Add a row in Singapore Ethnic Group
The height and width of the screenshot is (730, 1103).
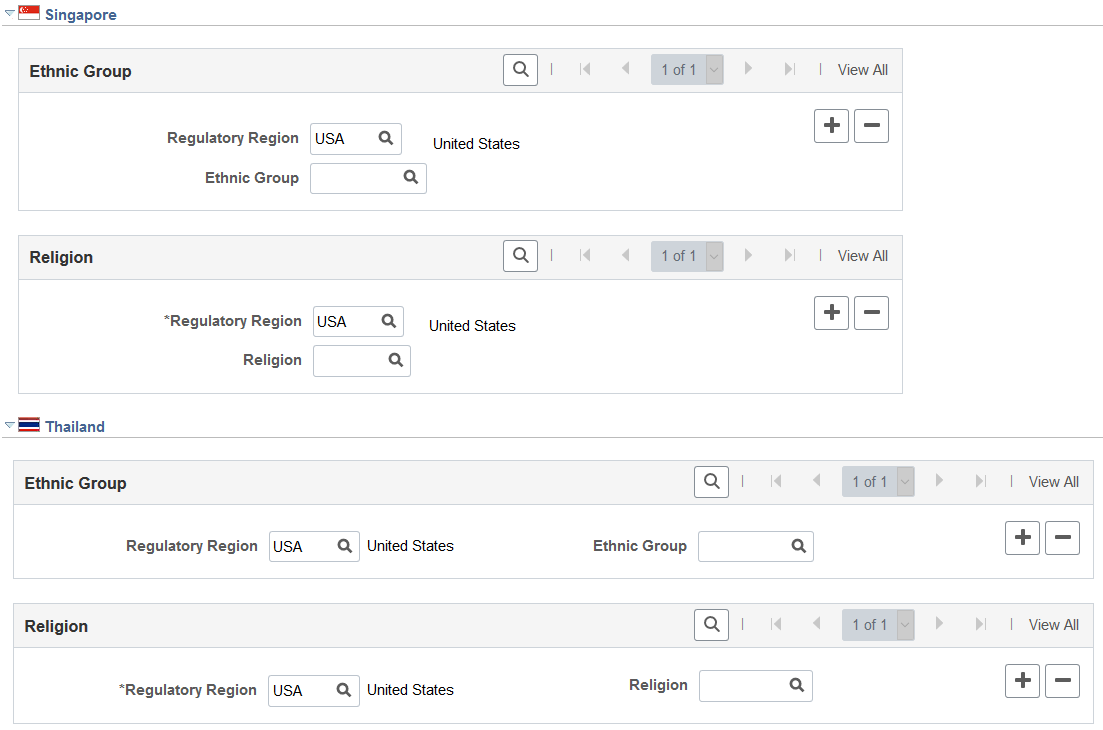click(831, 126)
